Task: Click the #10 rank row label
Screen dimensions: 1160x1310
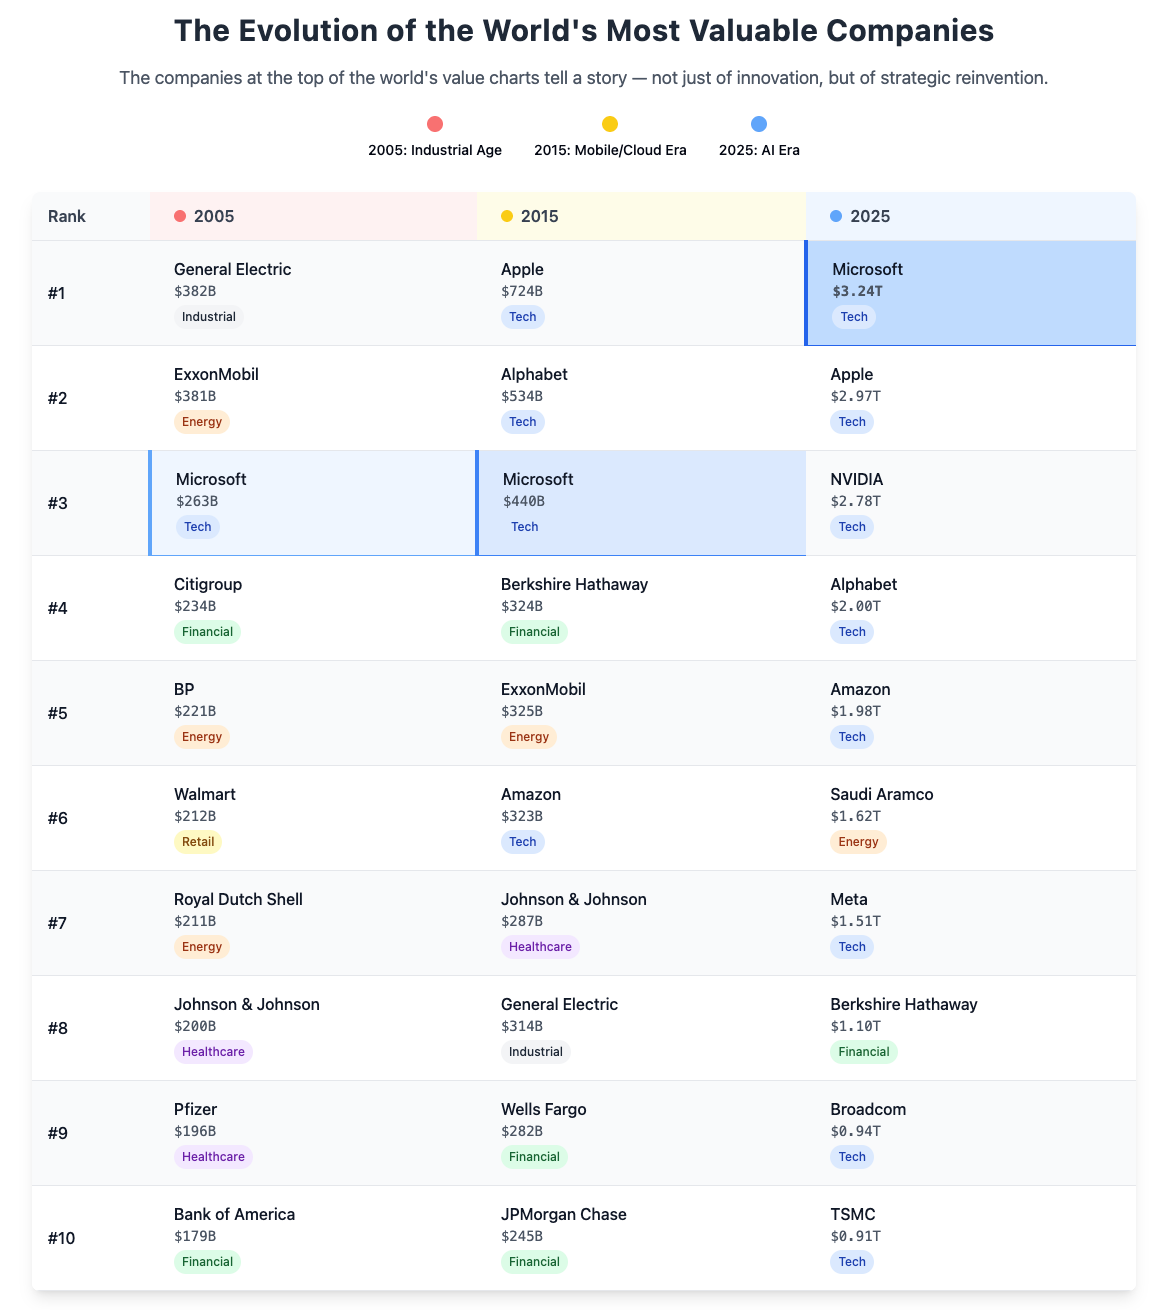Action: click(x=62, y=1238)
